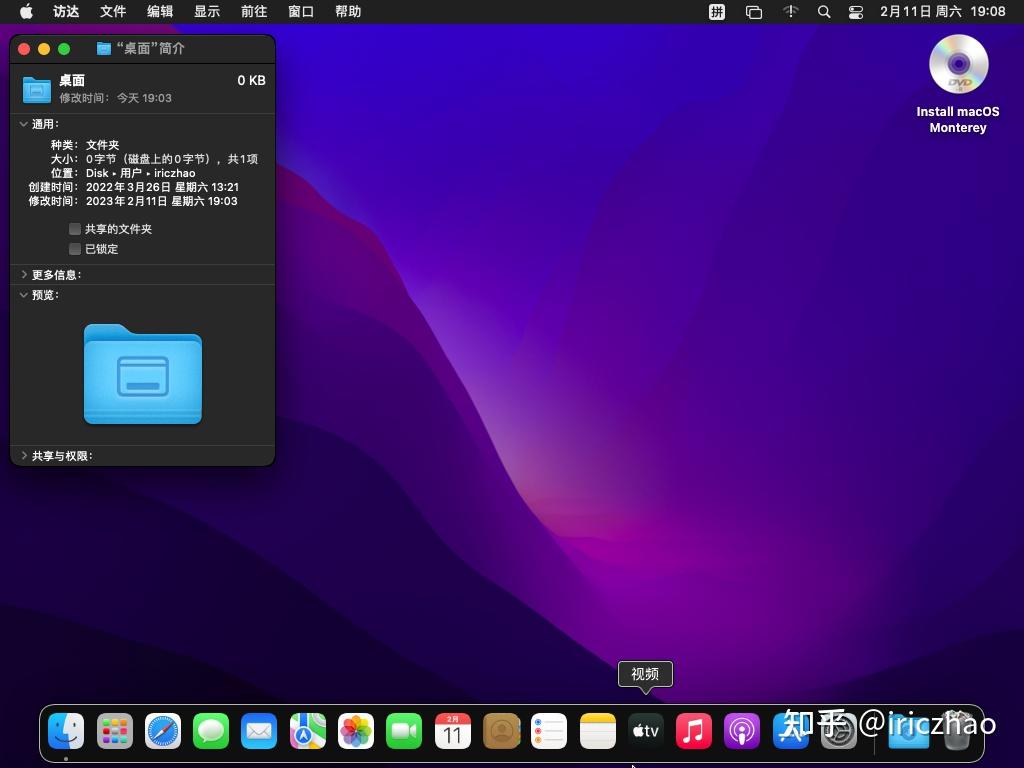Check the 已锁定 checkbox
Viewport: 1024px width, 768px height.
74,249
